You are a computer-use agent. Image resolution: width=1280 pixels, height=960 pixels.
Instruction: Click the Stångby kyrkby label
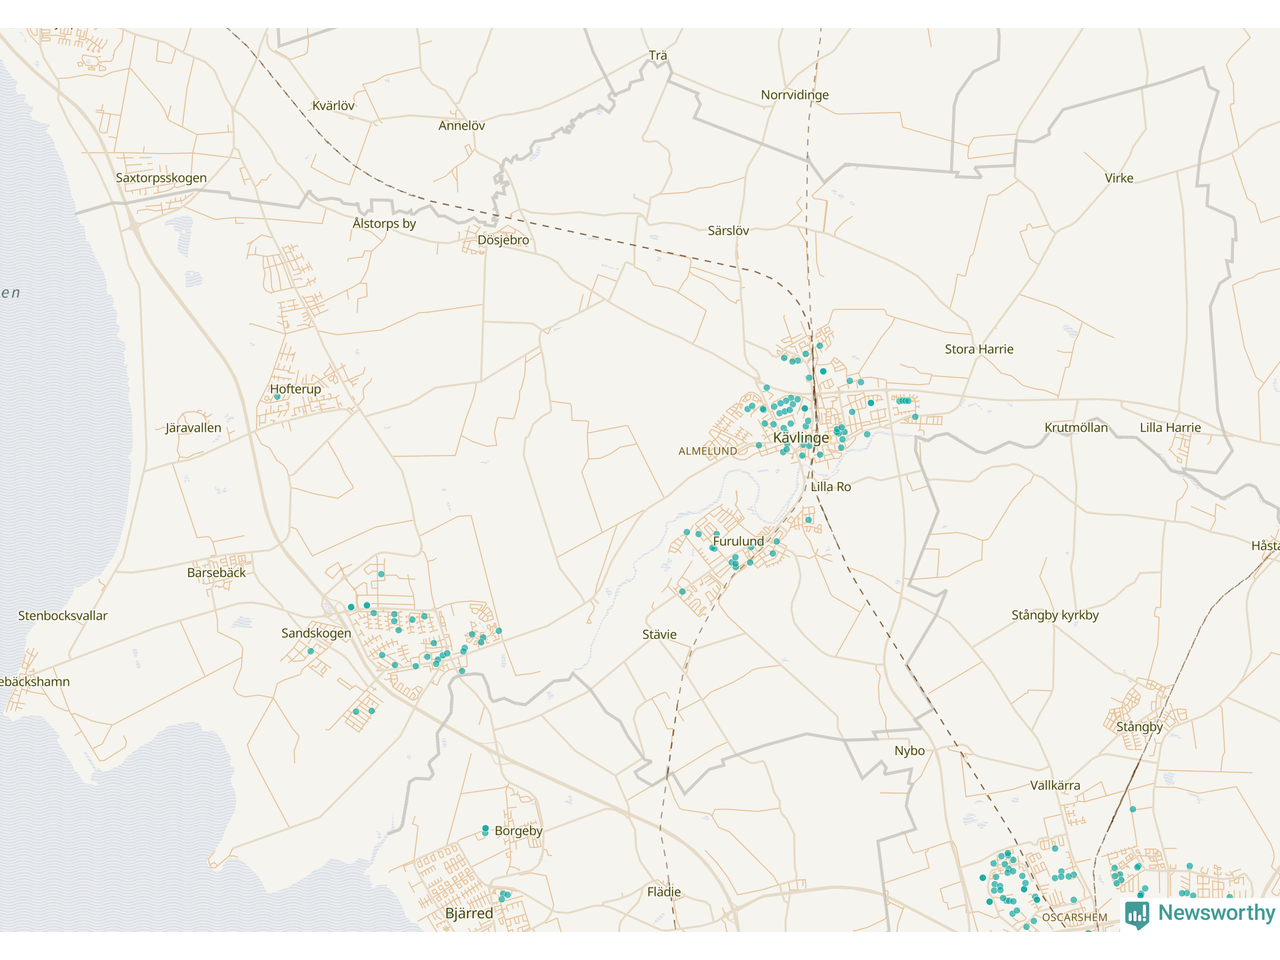click(x=1054, y=615)
